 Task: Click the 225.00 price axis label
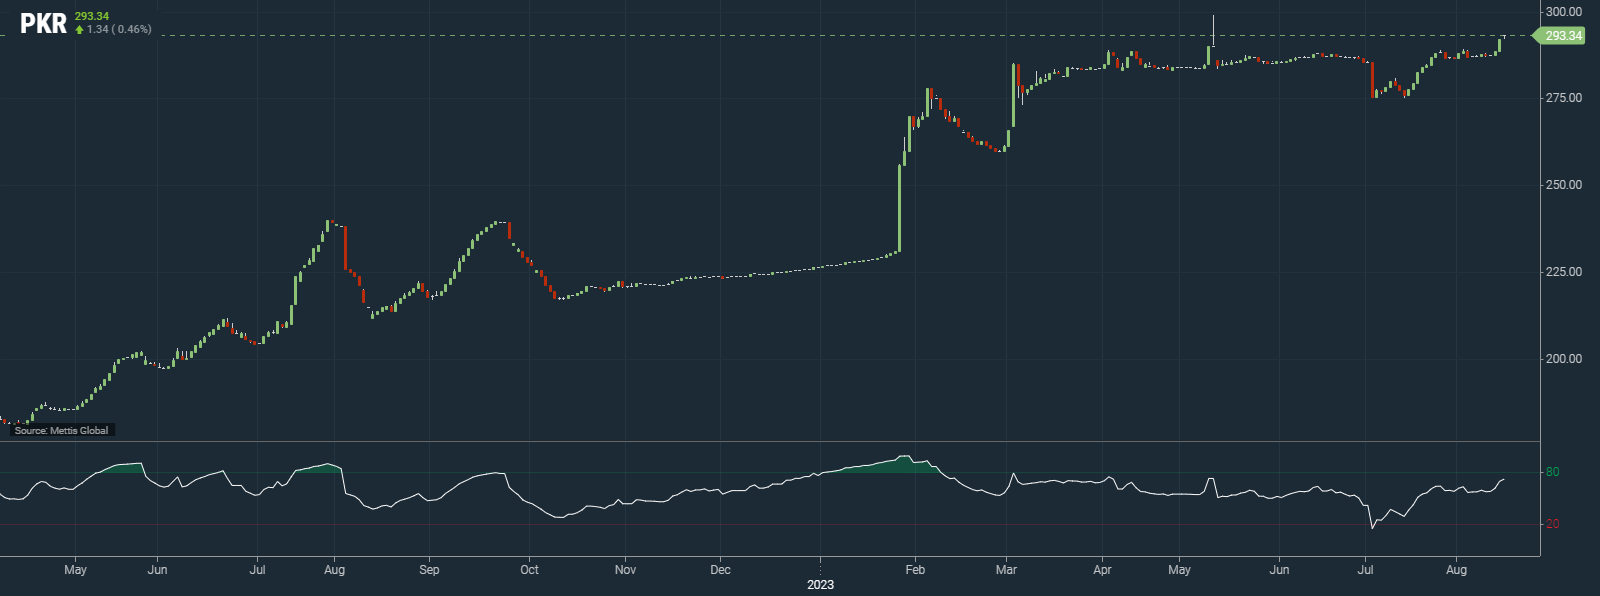(1564, 272)
